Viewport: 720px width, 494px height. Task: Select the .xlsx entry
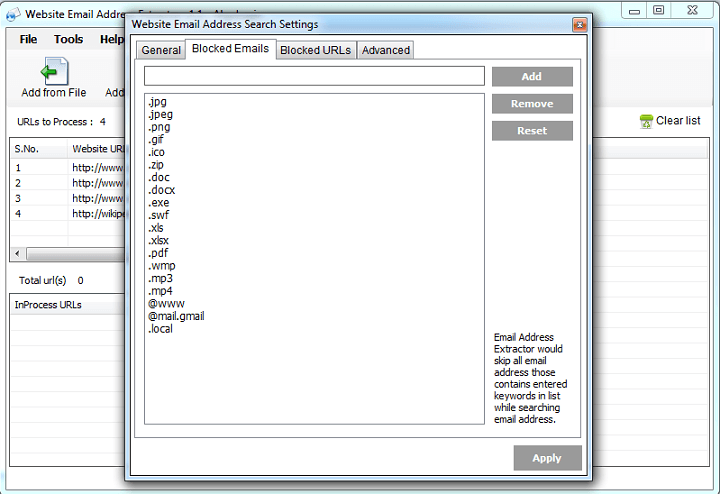[x=158, y=241]
